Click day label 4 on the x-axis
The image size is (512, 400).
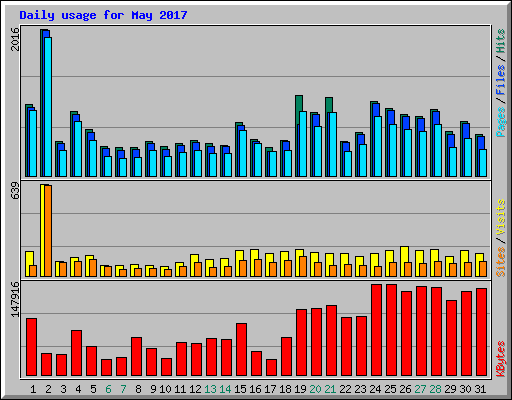[78, 389]
